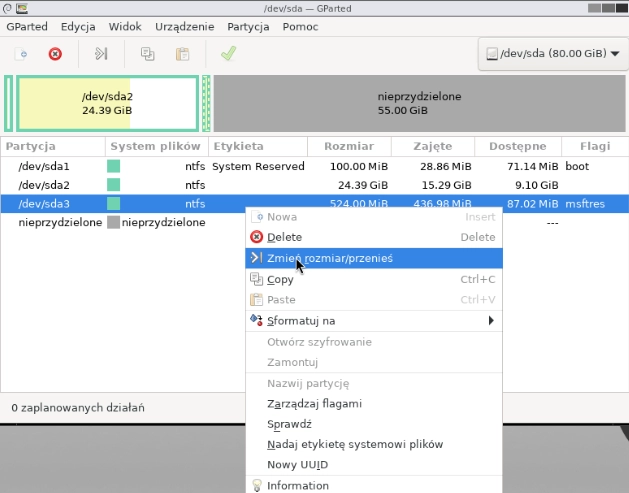
Task: Click the GParted window icon in title bar
Action: point(9,8)
